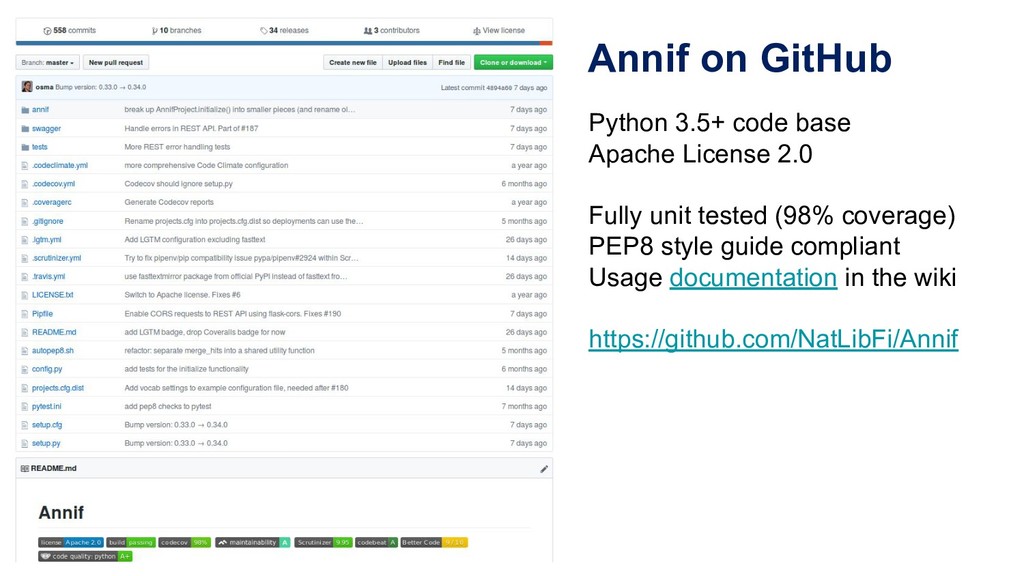Viewport: 1024px width, 576px height.
Task: Click the build passing badge
Action: click(131, 543)
